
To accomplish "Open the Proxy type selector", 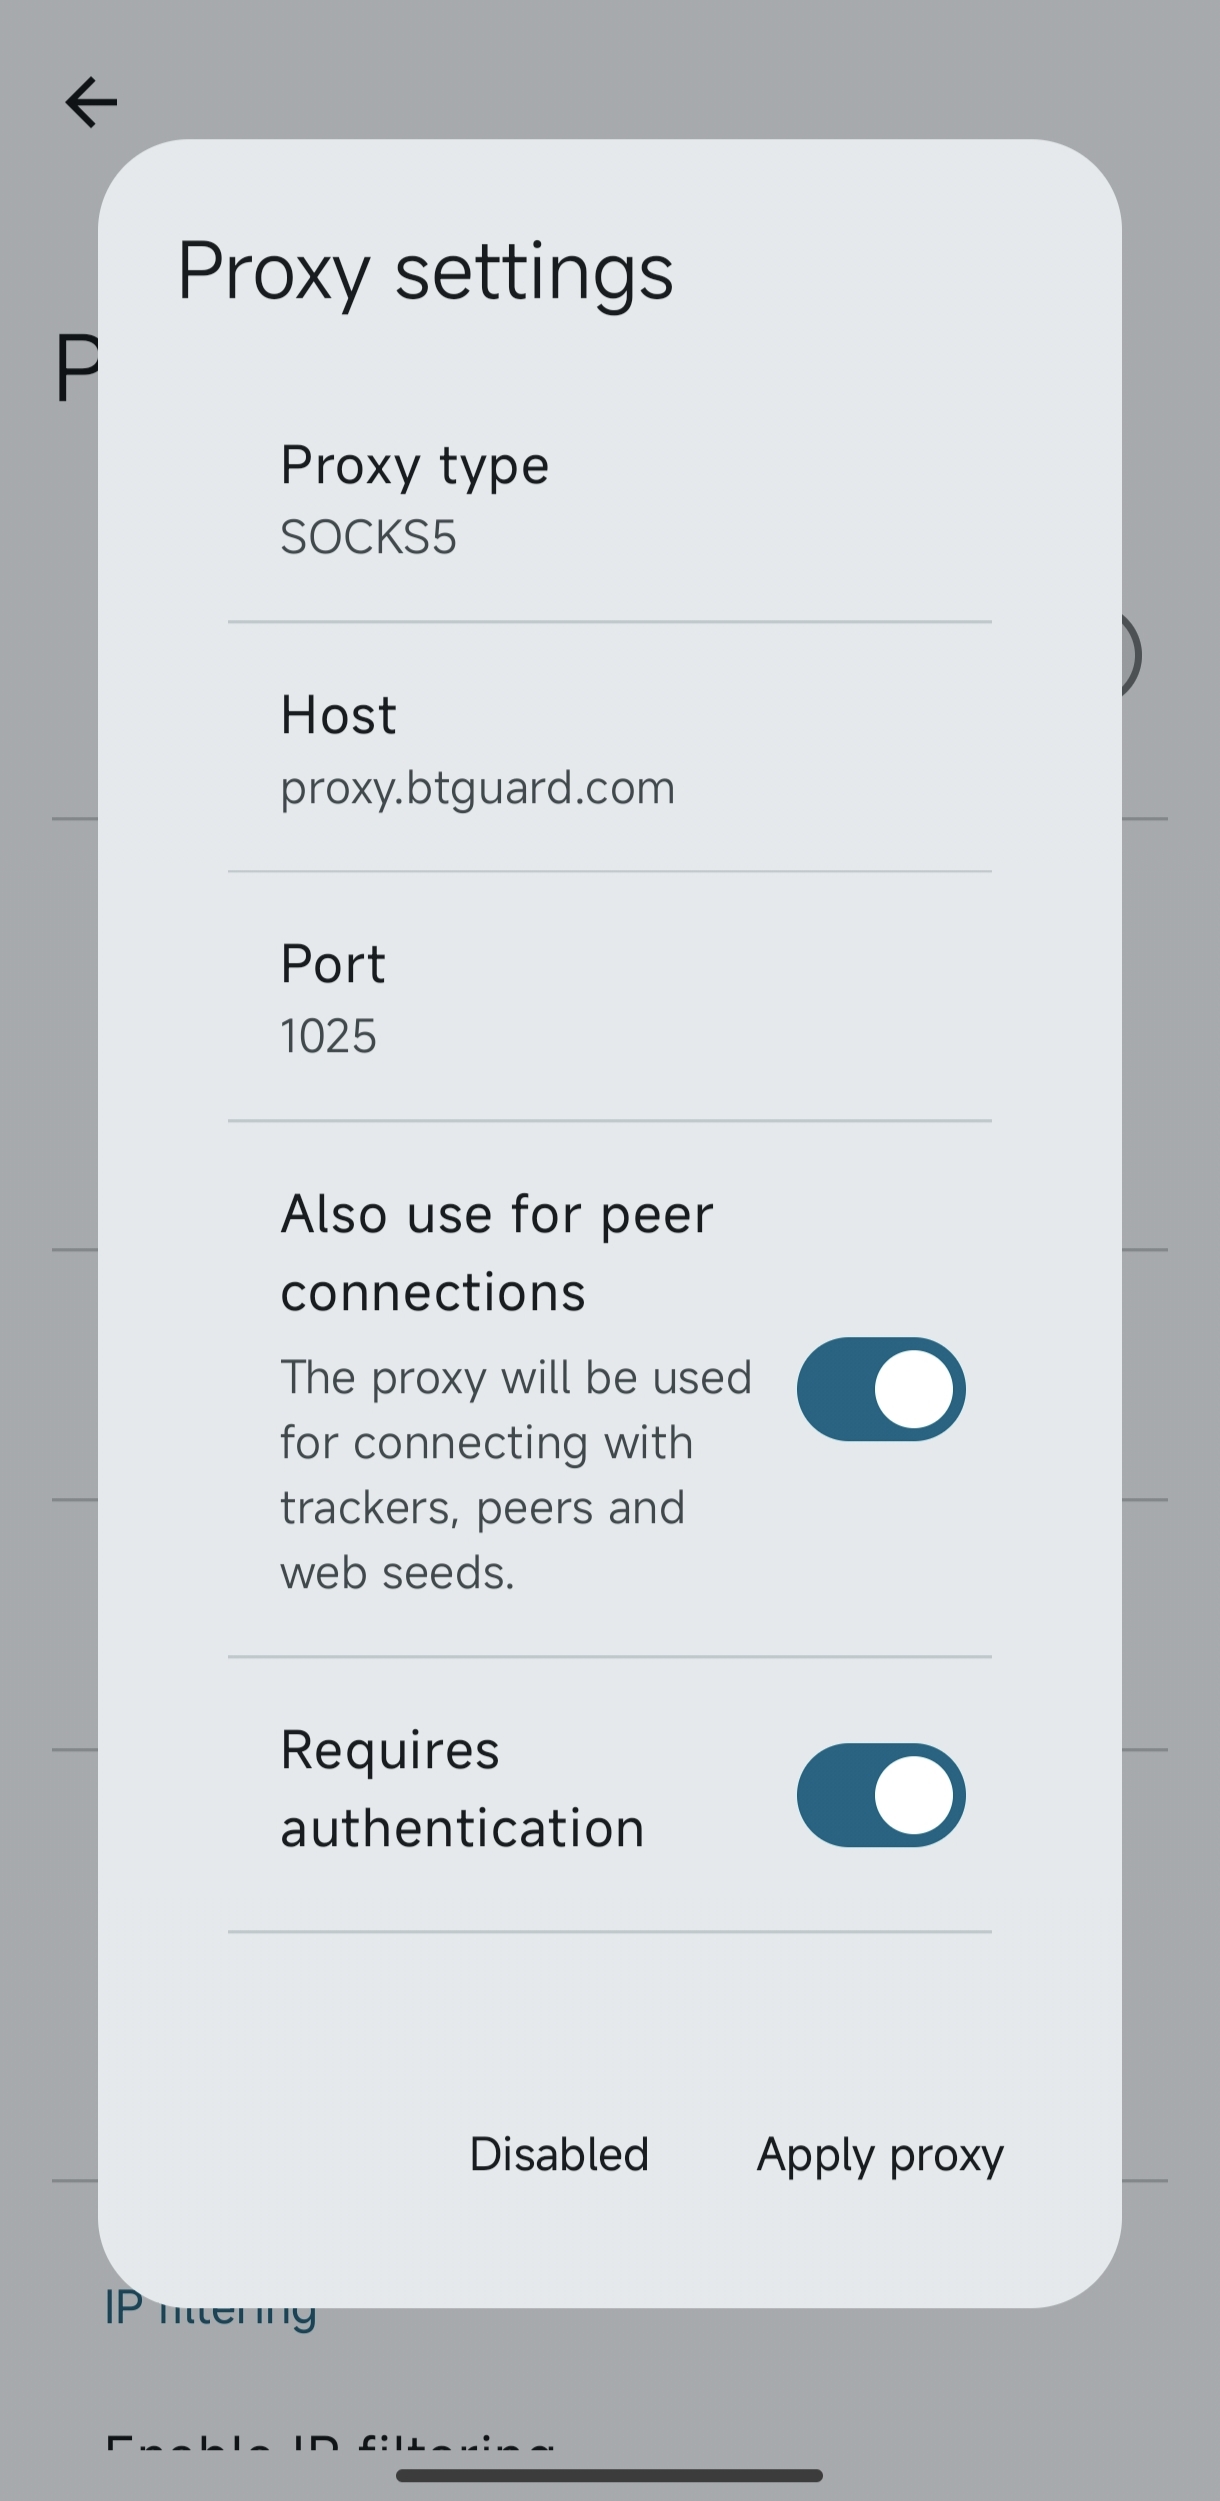I will (414, 466).
